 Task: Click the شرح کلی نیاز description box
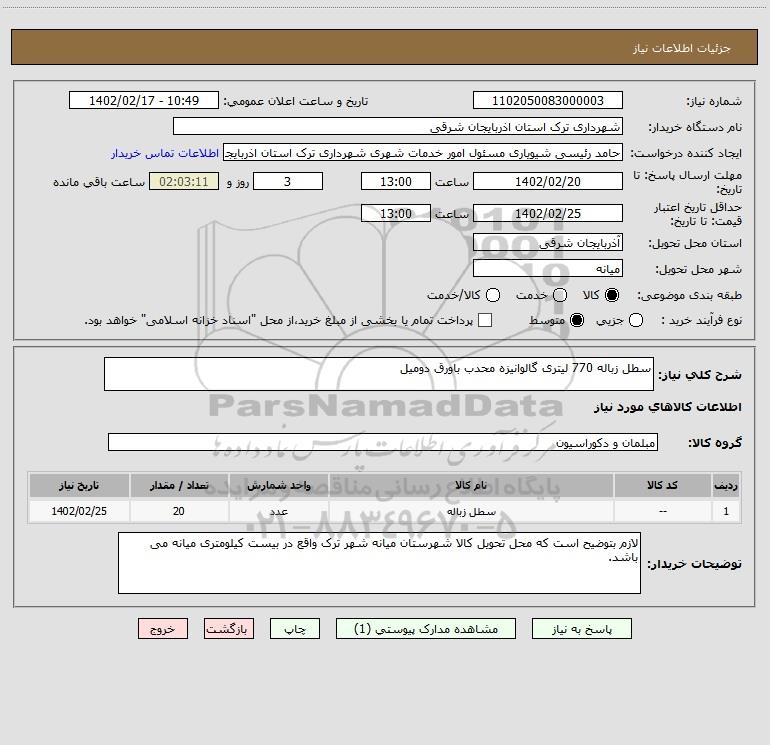click(379, 374)
